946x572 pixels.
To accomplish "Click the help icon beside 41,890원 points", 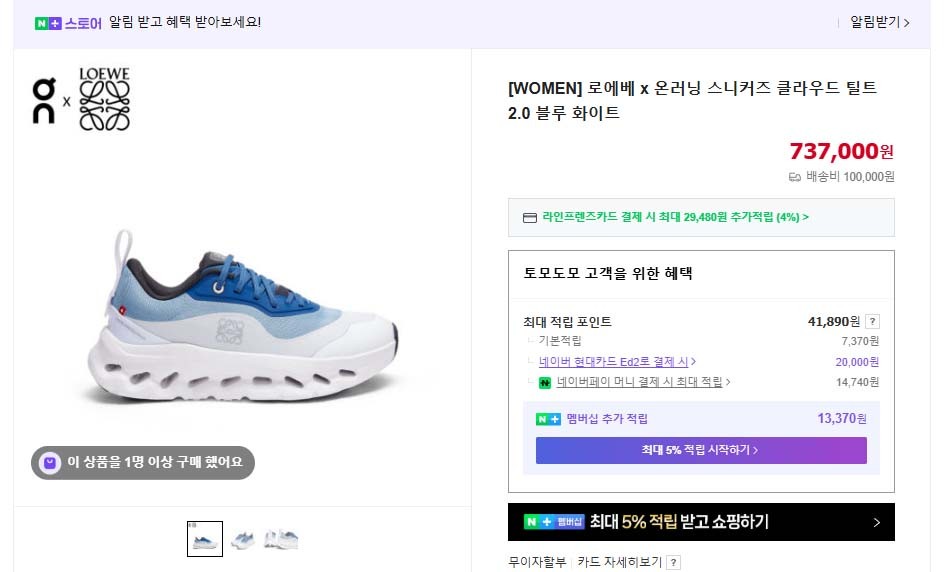I will [x=872, y=322].
